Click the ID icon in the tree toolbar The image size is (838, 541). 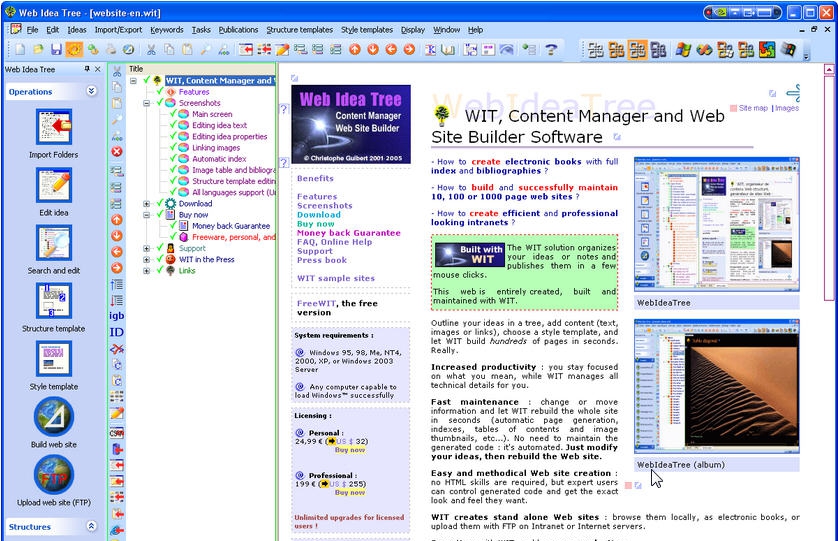coord(117,332)
